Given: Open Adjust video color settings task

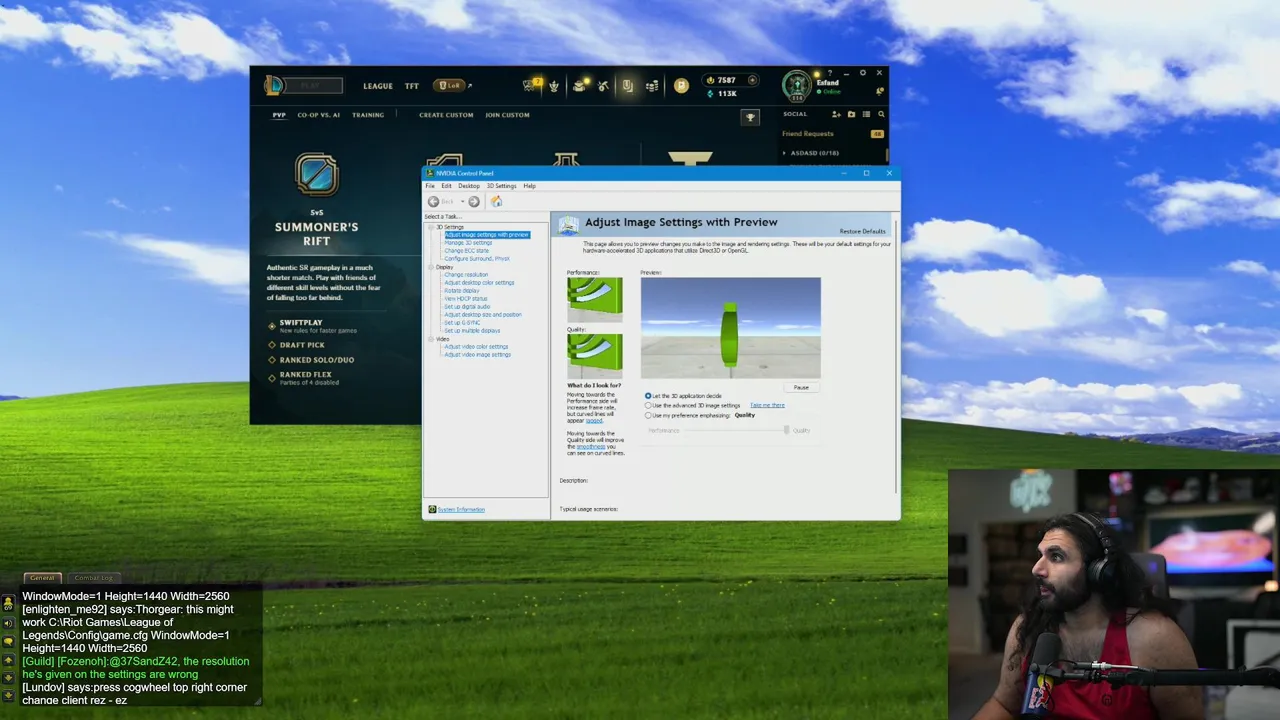Looking at the screenshot, I should (x=476, y=347).
